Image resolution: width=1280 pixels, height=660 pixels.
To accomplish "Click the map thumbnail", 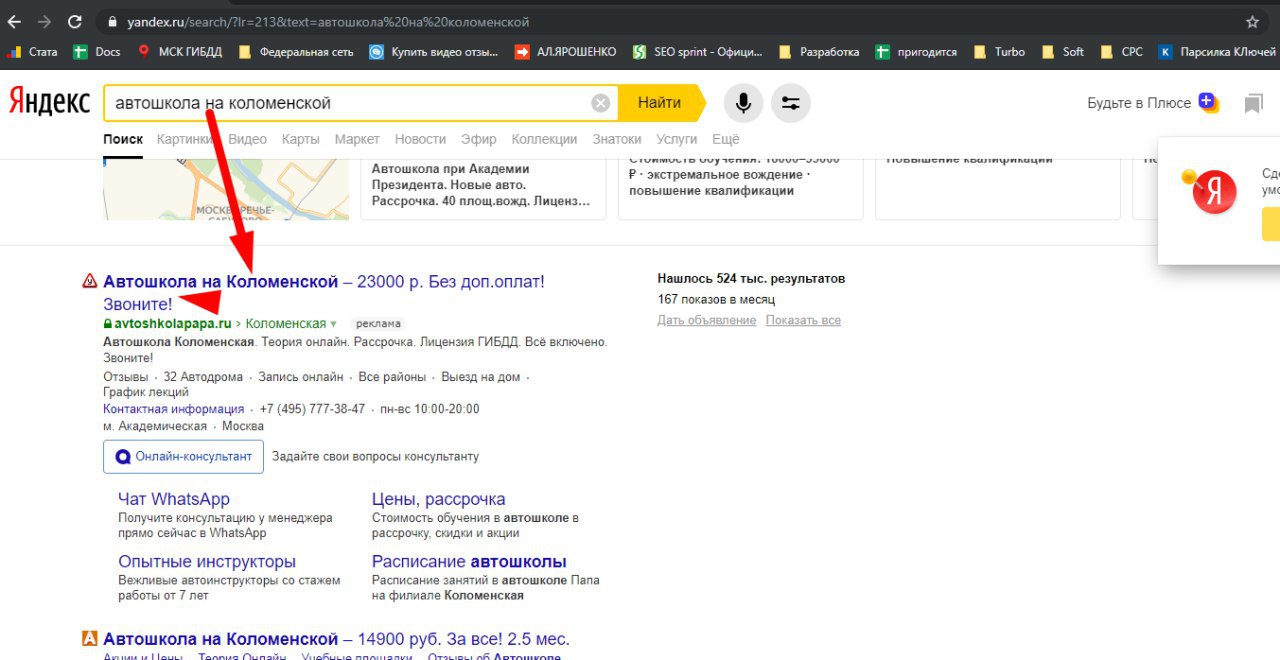I will pos(226,189).
